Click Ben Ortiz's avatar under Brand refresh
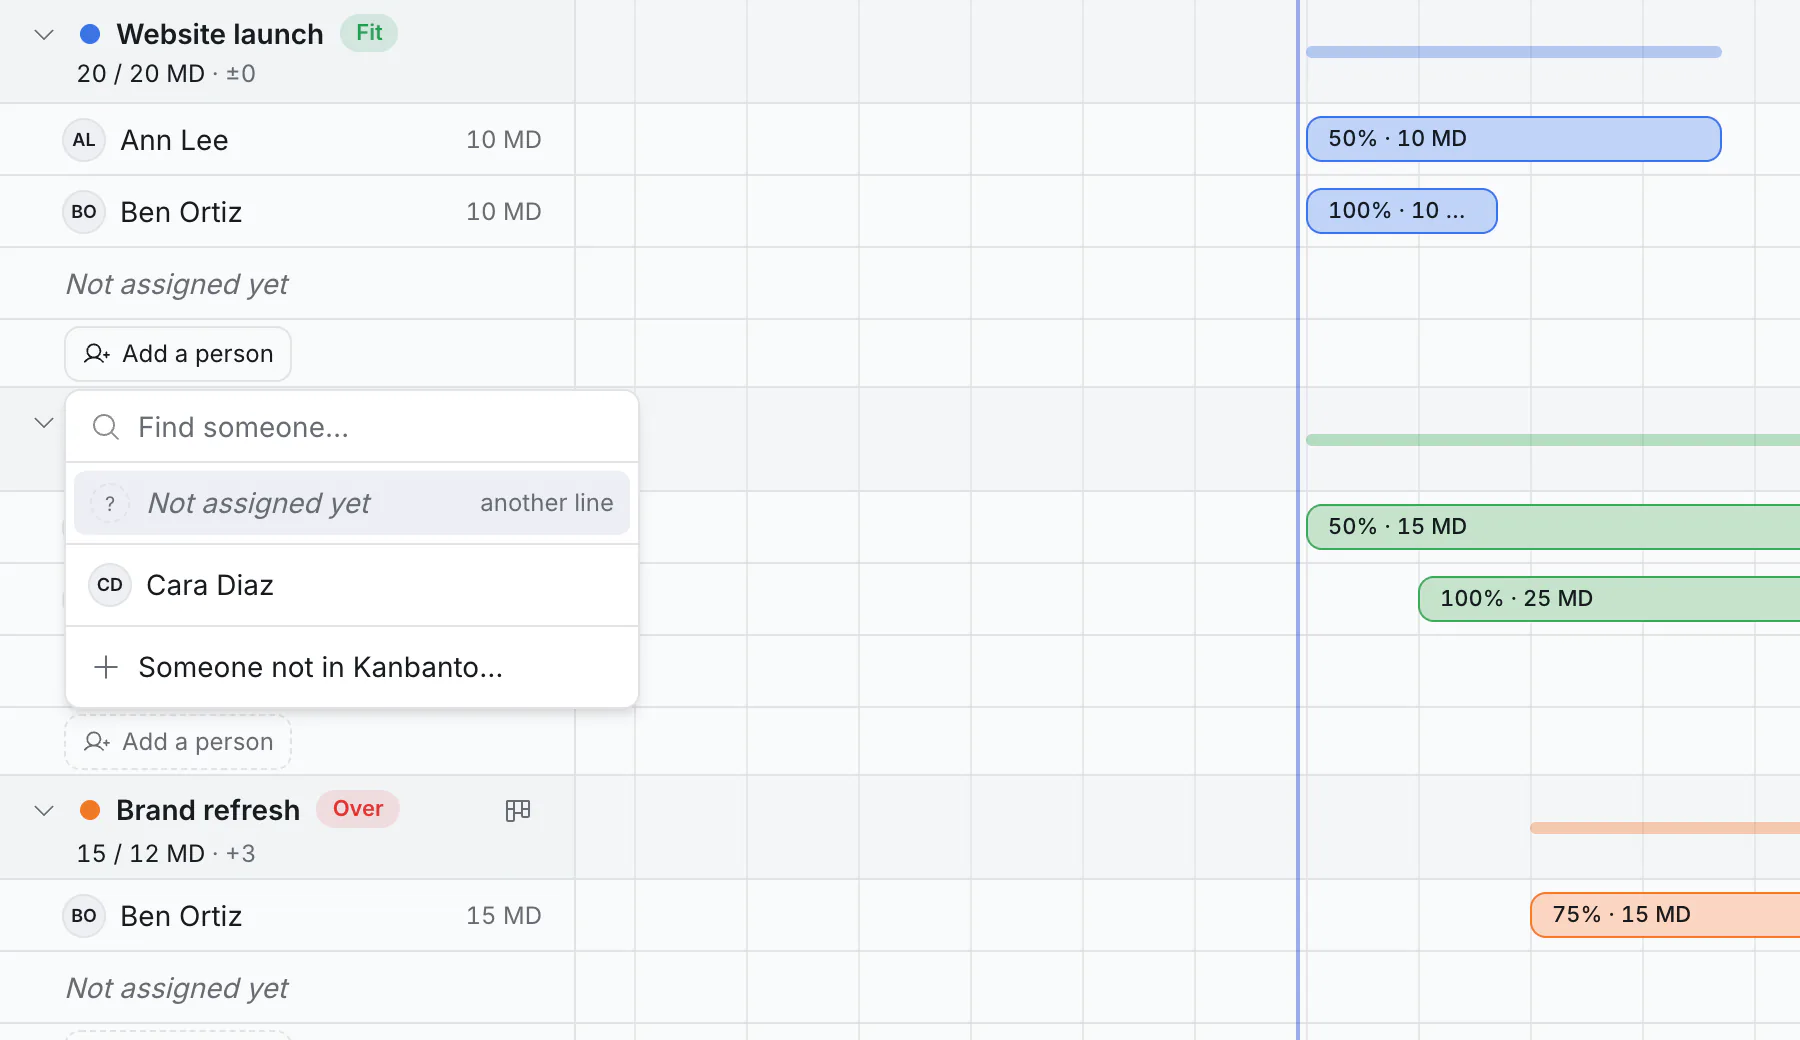The width and height of the screenshot is (1800, 1040). (x=84, y=916)
